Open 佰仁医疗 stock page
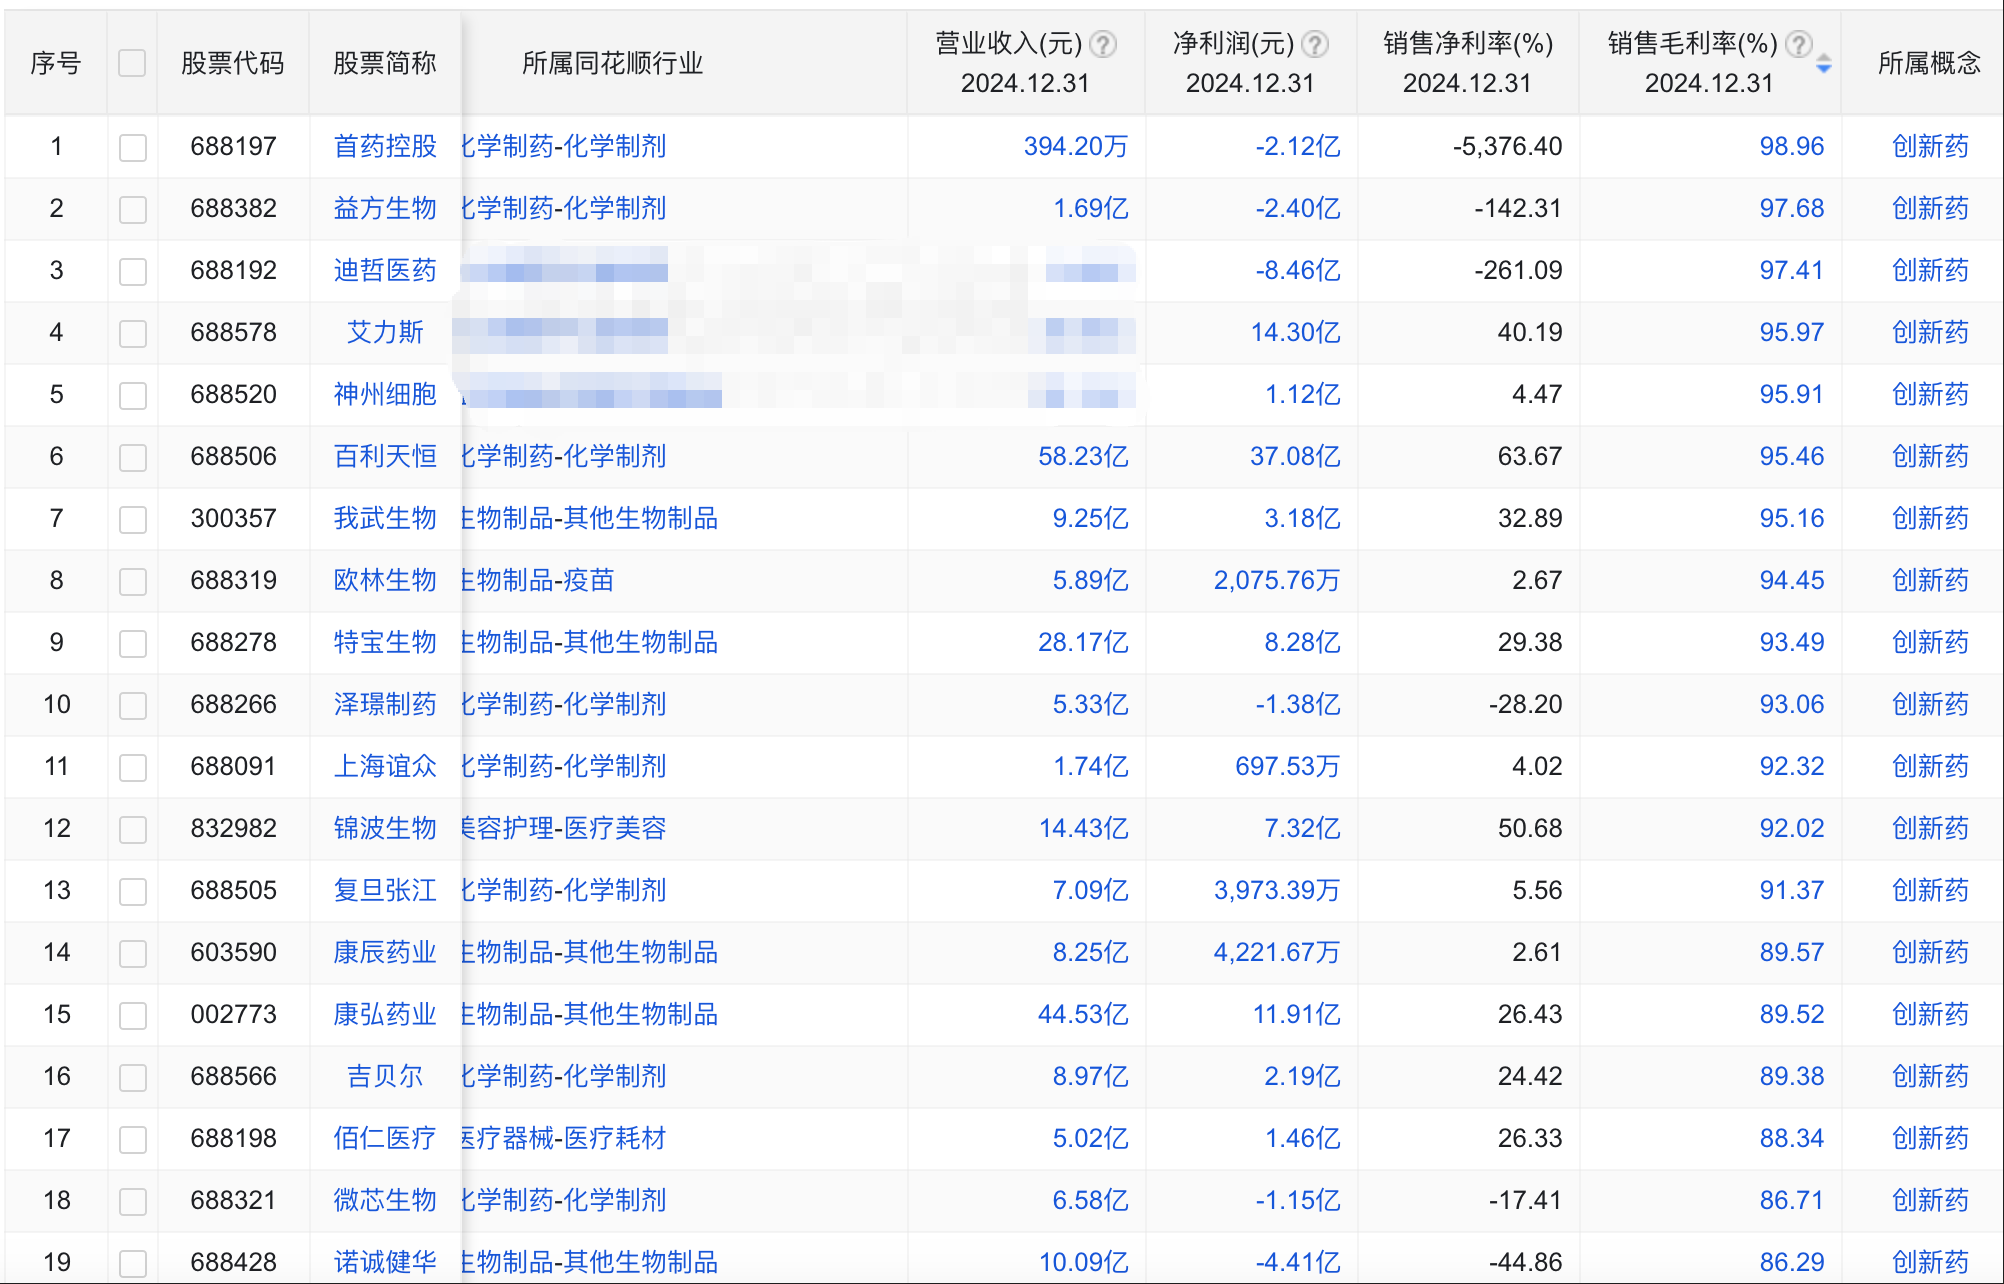This screenshot has width=2004, height=1284. 385,1138
